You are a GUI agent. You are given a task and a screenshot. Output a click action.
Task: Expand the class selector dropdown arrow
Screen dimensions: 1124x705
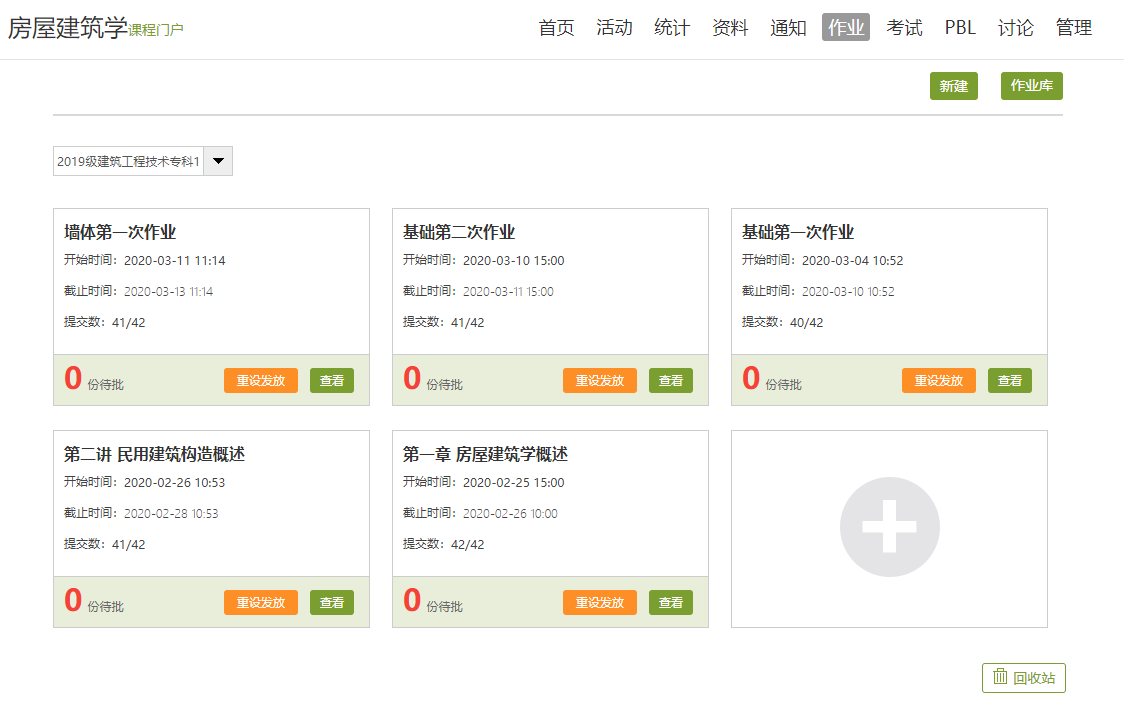218,161
